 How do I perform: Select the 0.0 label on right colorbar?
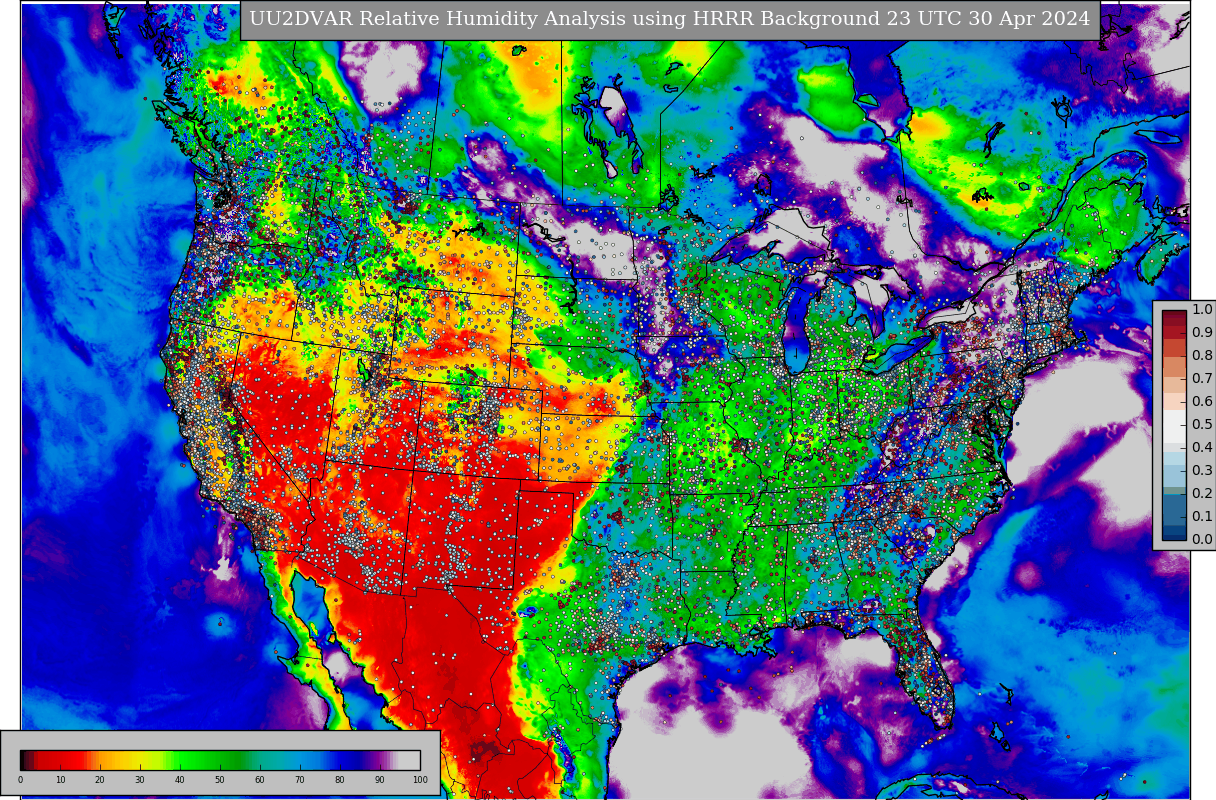click(1202, 540)
